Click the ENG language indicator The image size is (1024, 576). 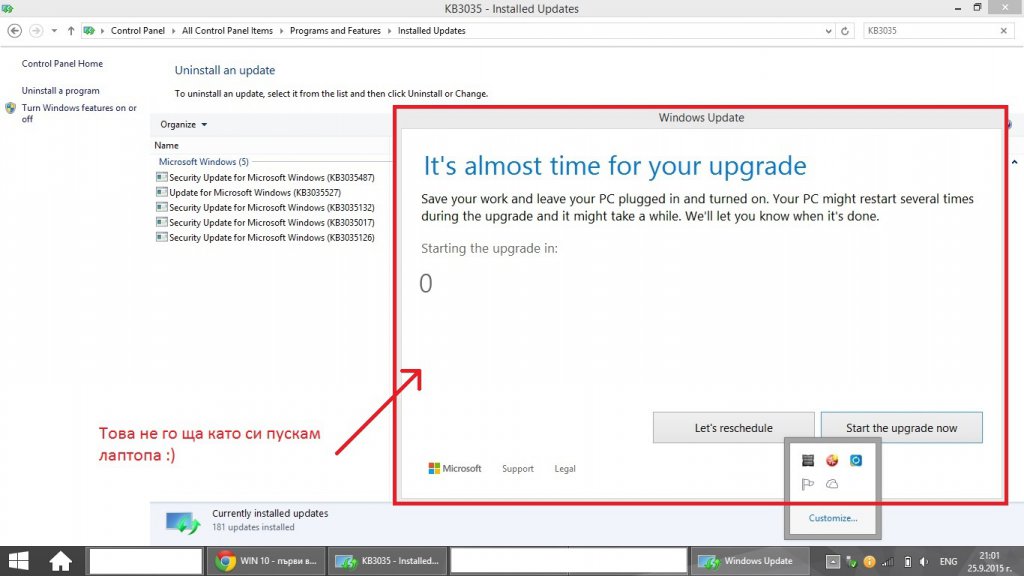tap(948, 562)
